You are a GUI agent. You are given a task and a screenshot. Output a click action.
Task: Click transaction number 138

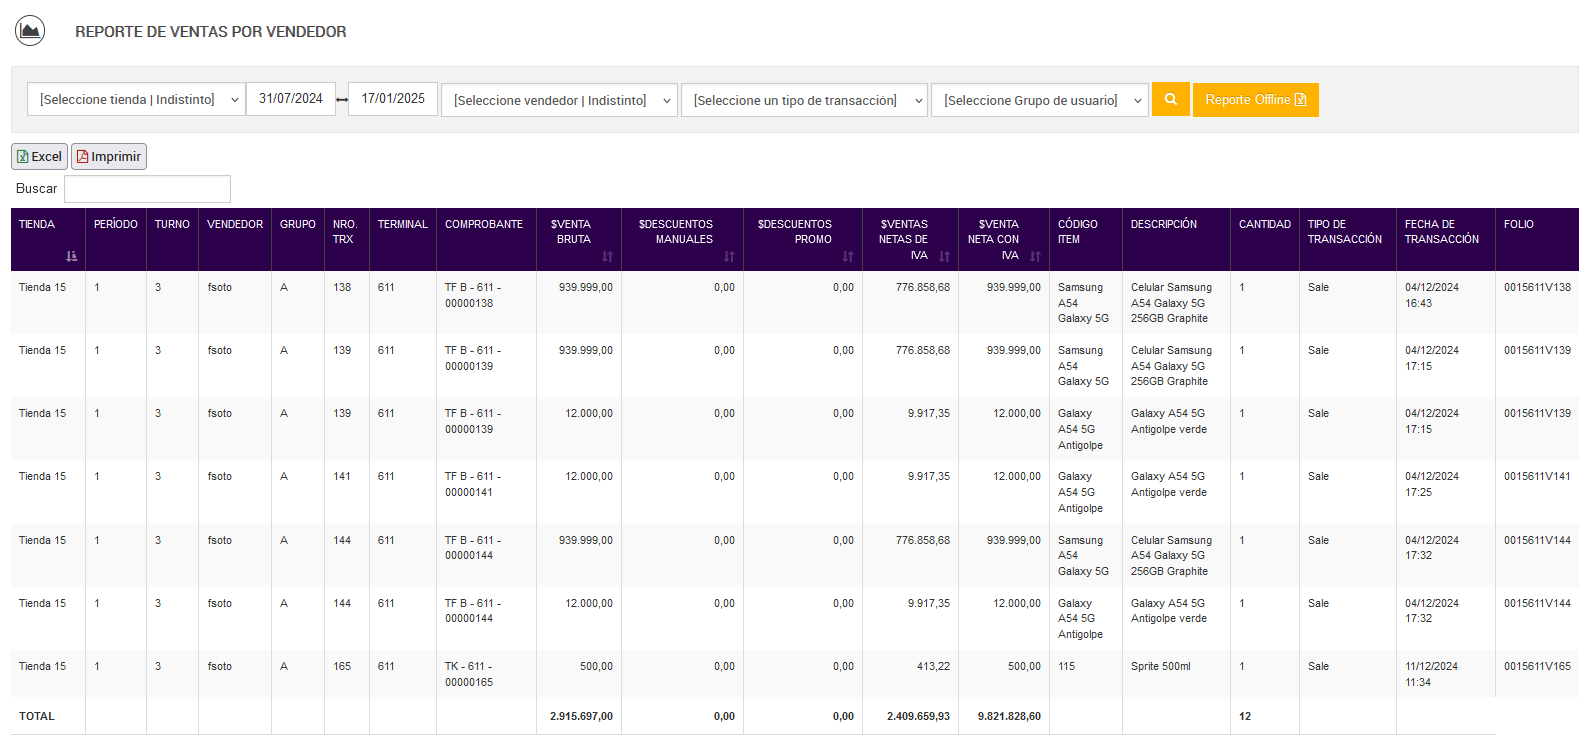pyautogui.click(x=342, y=288)
